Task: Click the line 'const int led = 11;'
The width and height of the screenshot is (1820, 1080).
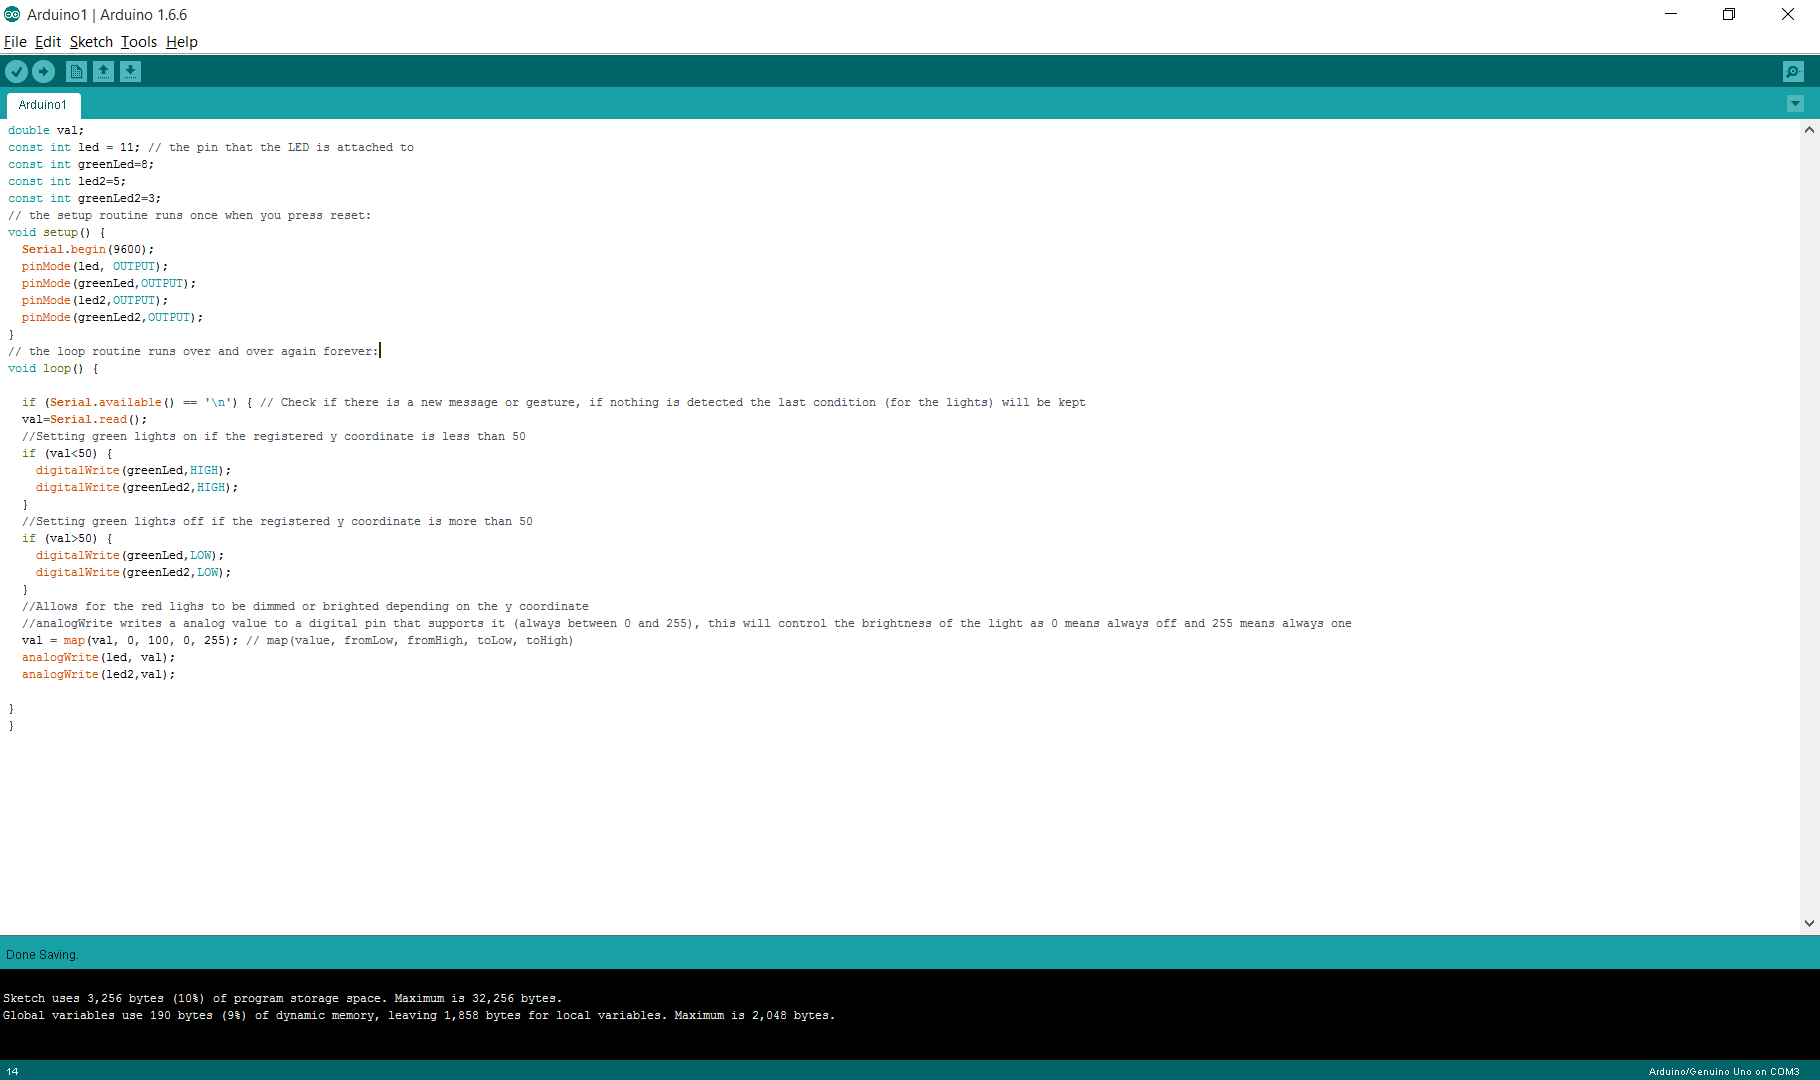Action: pos(211,147)
